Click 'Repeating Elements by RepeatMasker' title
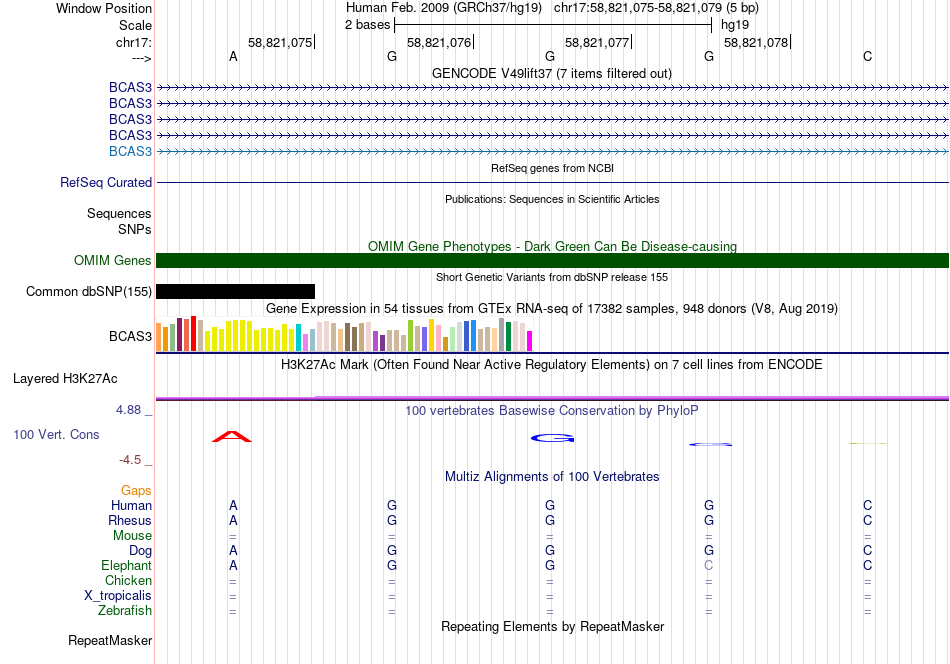Image resolution: width=950 pixels, height=664 pixels. tap(552, 627)
